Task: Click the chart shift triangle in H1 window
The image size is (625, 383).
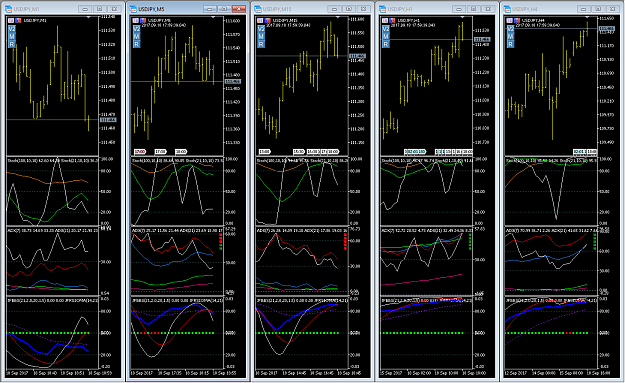Action: click(x=462, y=17)
